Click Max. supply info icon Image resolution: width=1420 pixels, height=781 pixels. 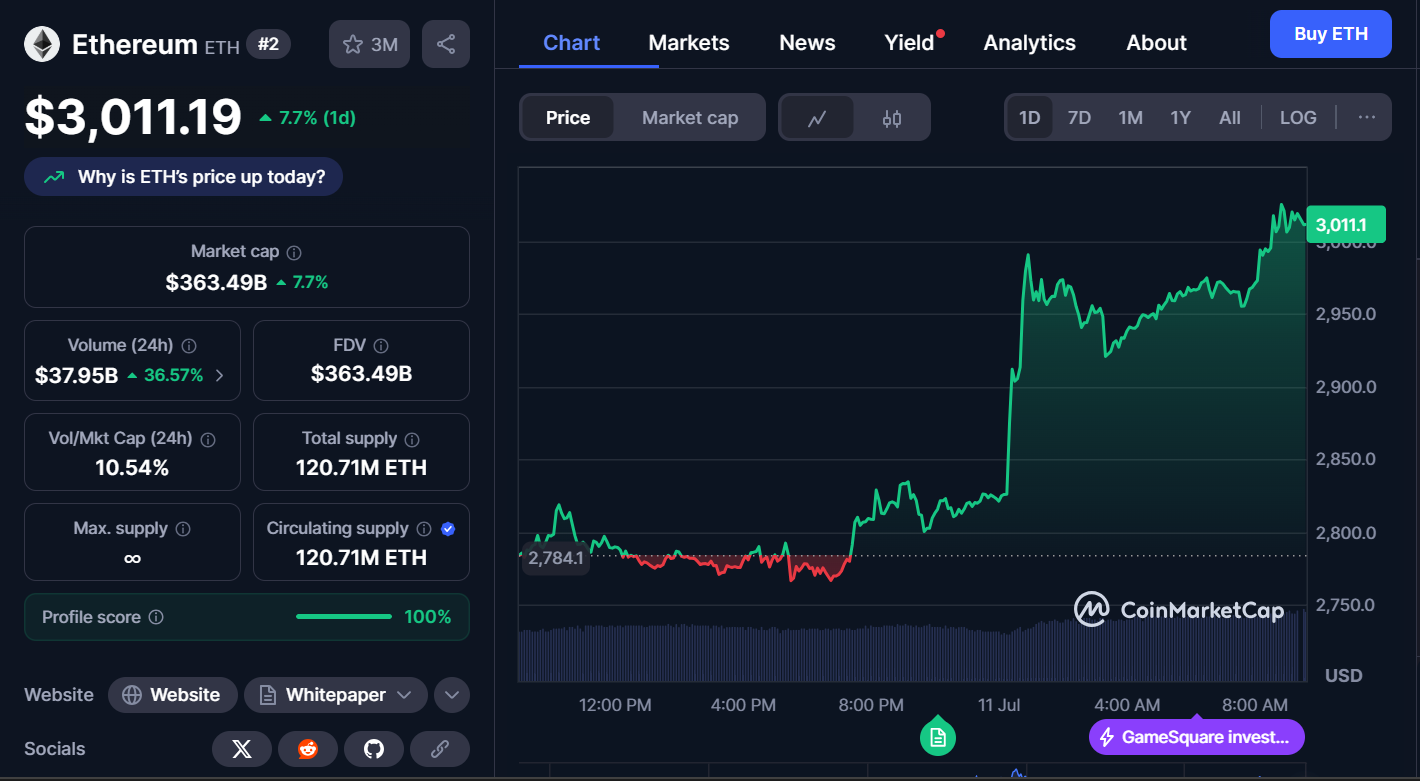(183, 529)
